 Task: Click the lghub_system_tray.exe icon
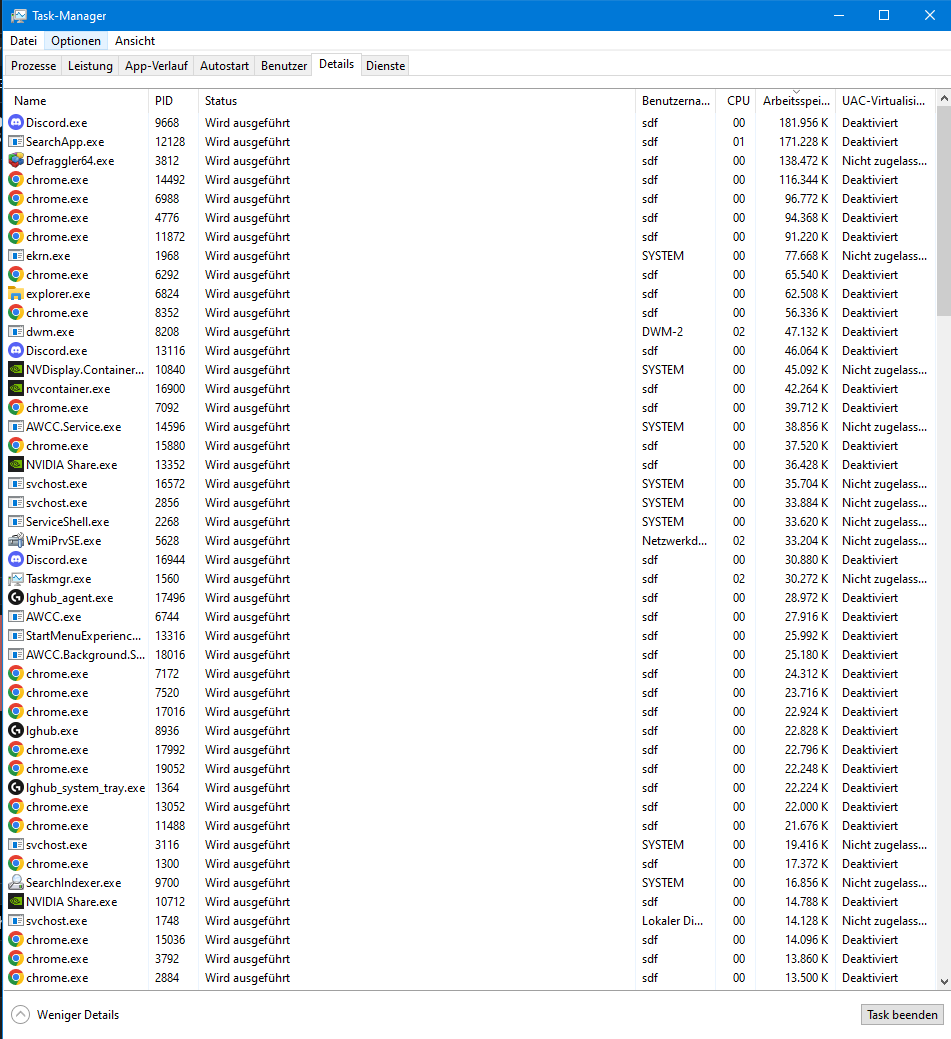point(16,788)
